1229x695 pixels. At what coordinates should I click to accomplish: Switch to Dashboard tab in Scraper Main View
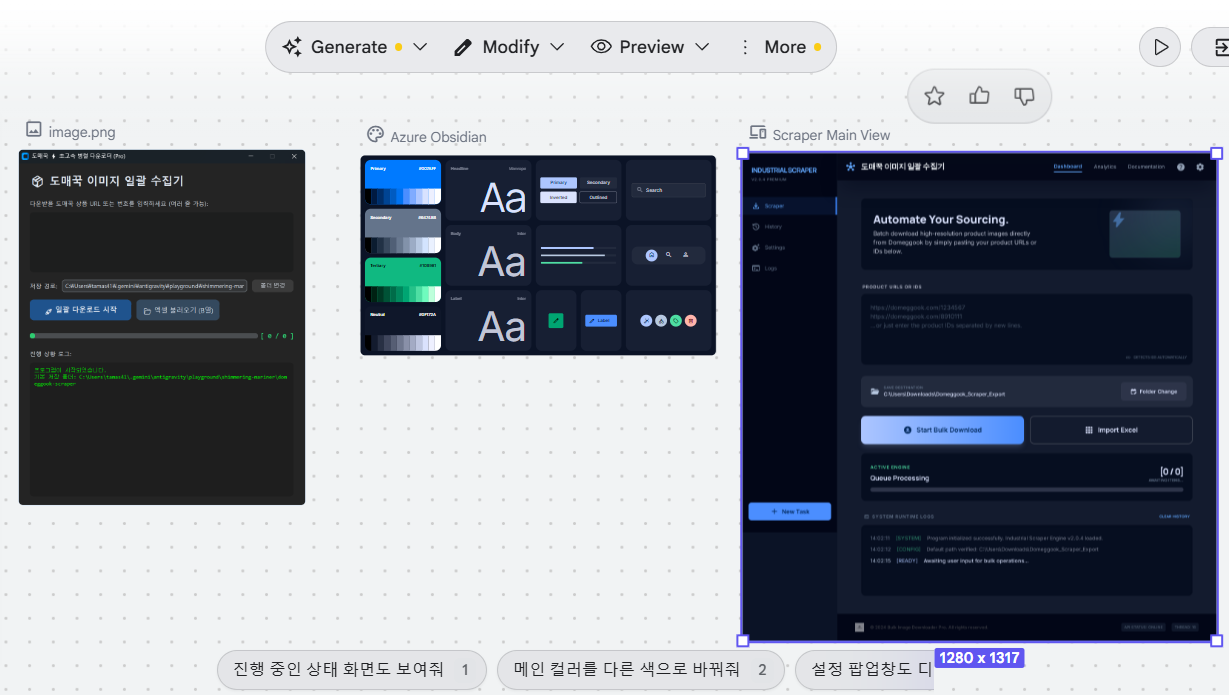click(x=1067, y=167)
